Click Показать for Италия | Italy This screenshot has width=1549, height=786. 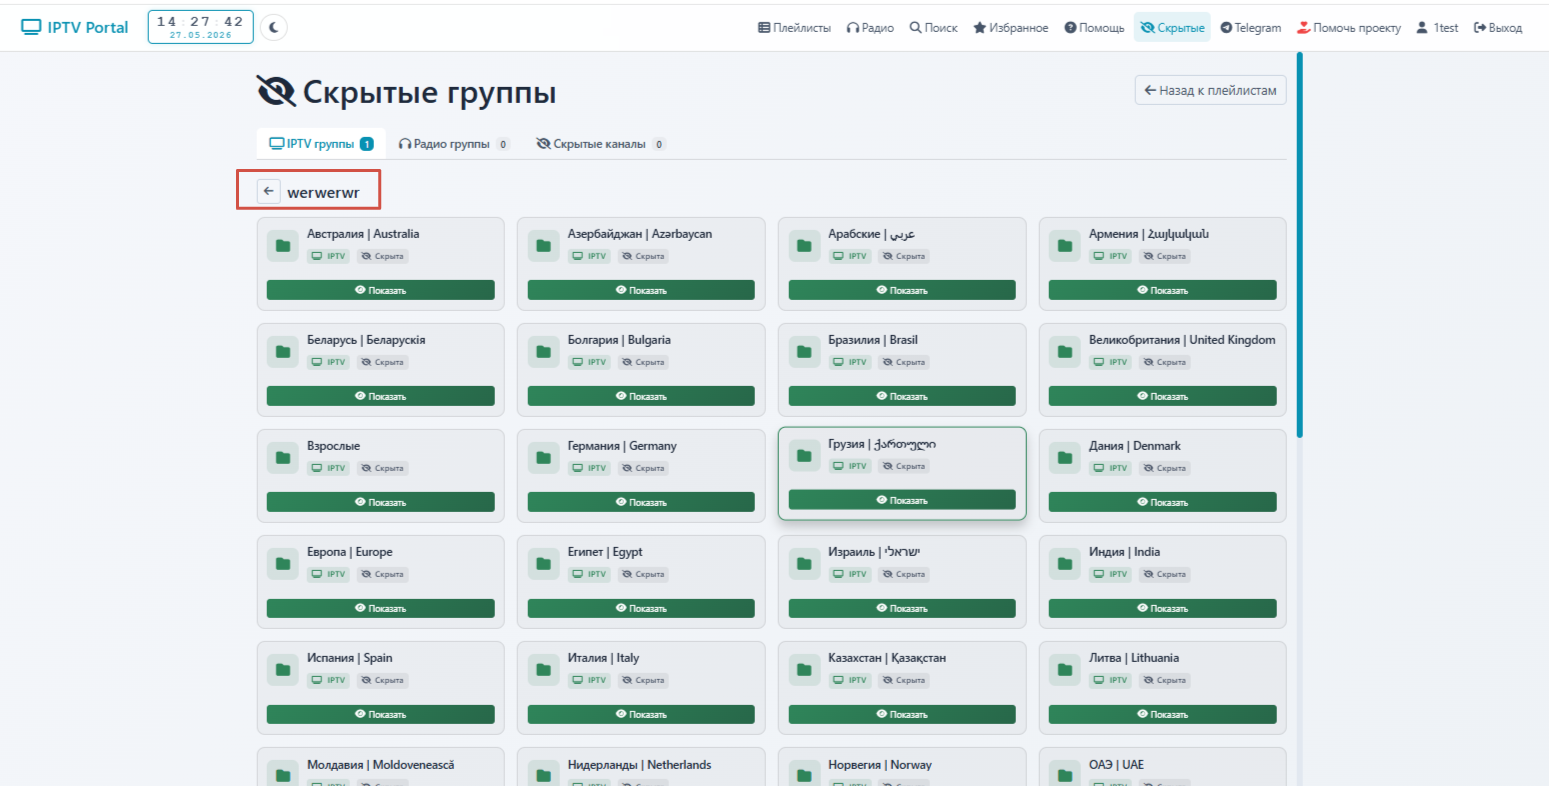pyautogui.click(x=641, y=714)
